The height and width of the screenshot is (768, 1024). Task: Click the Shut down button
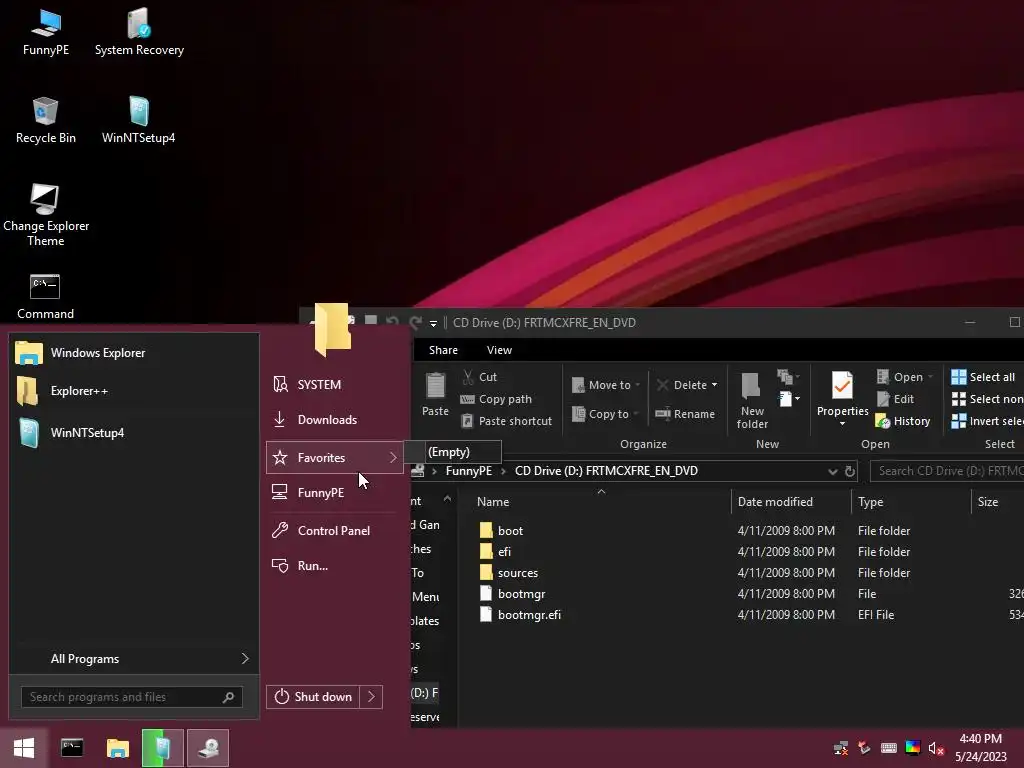pos(313,697)
